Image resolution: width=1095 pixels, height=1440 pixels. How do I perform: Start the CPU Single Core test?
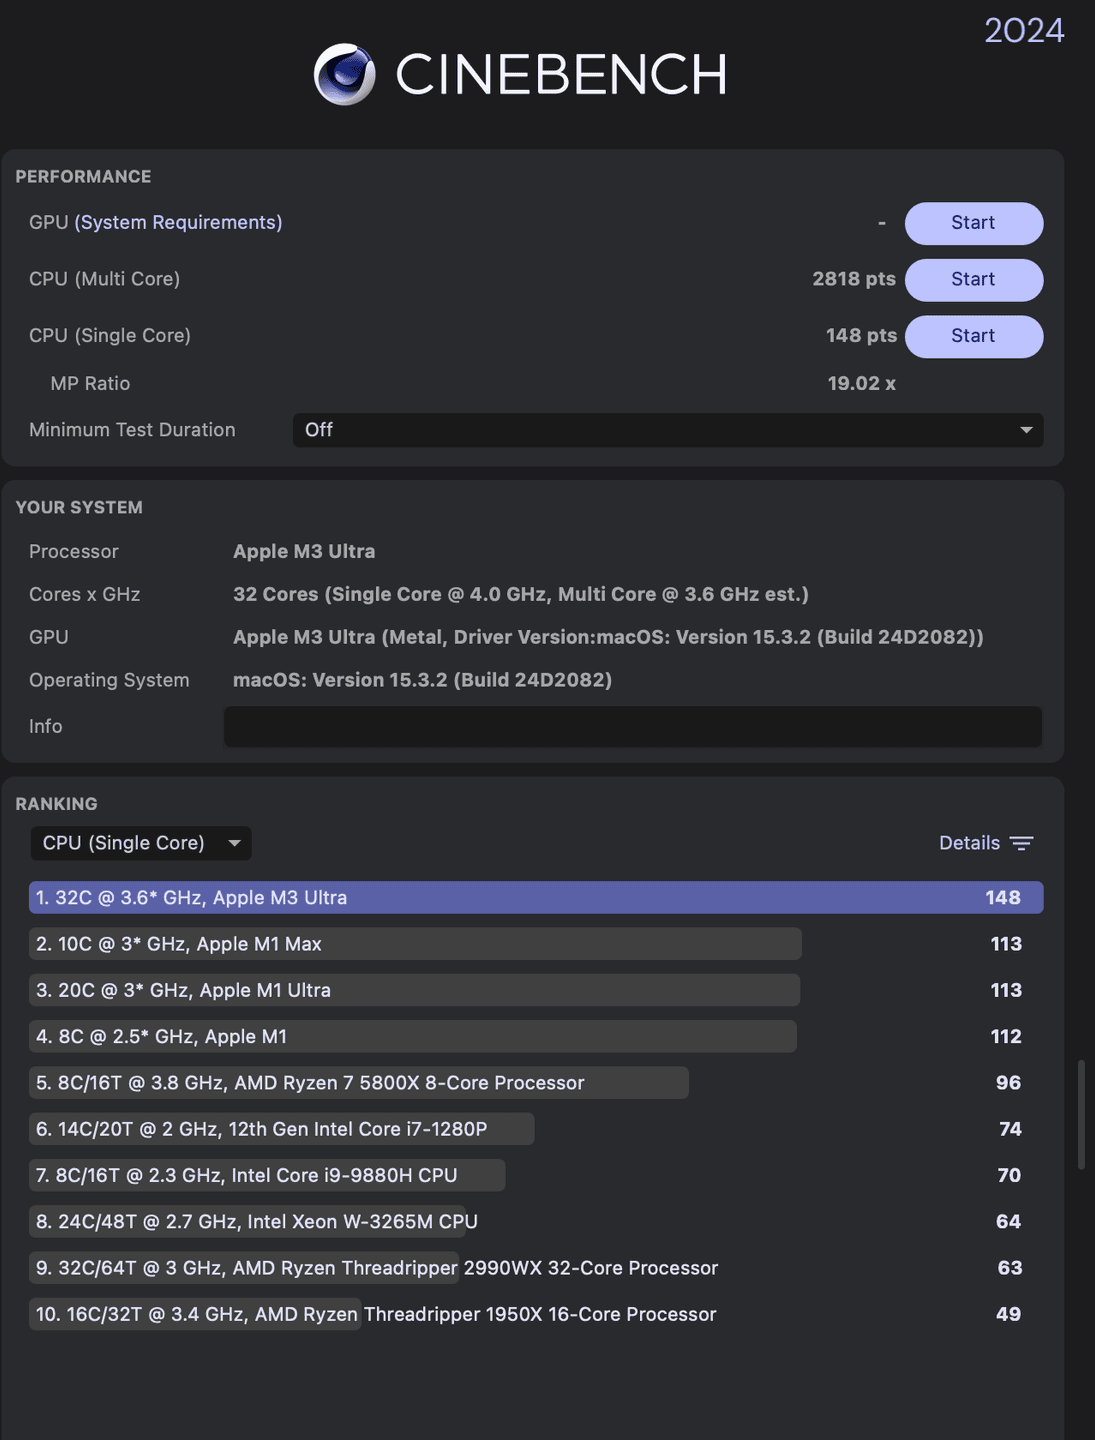click(x=974, y=336)
